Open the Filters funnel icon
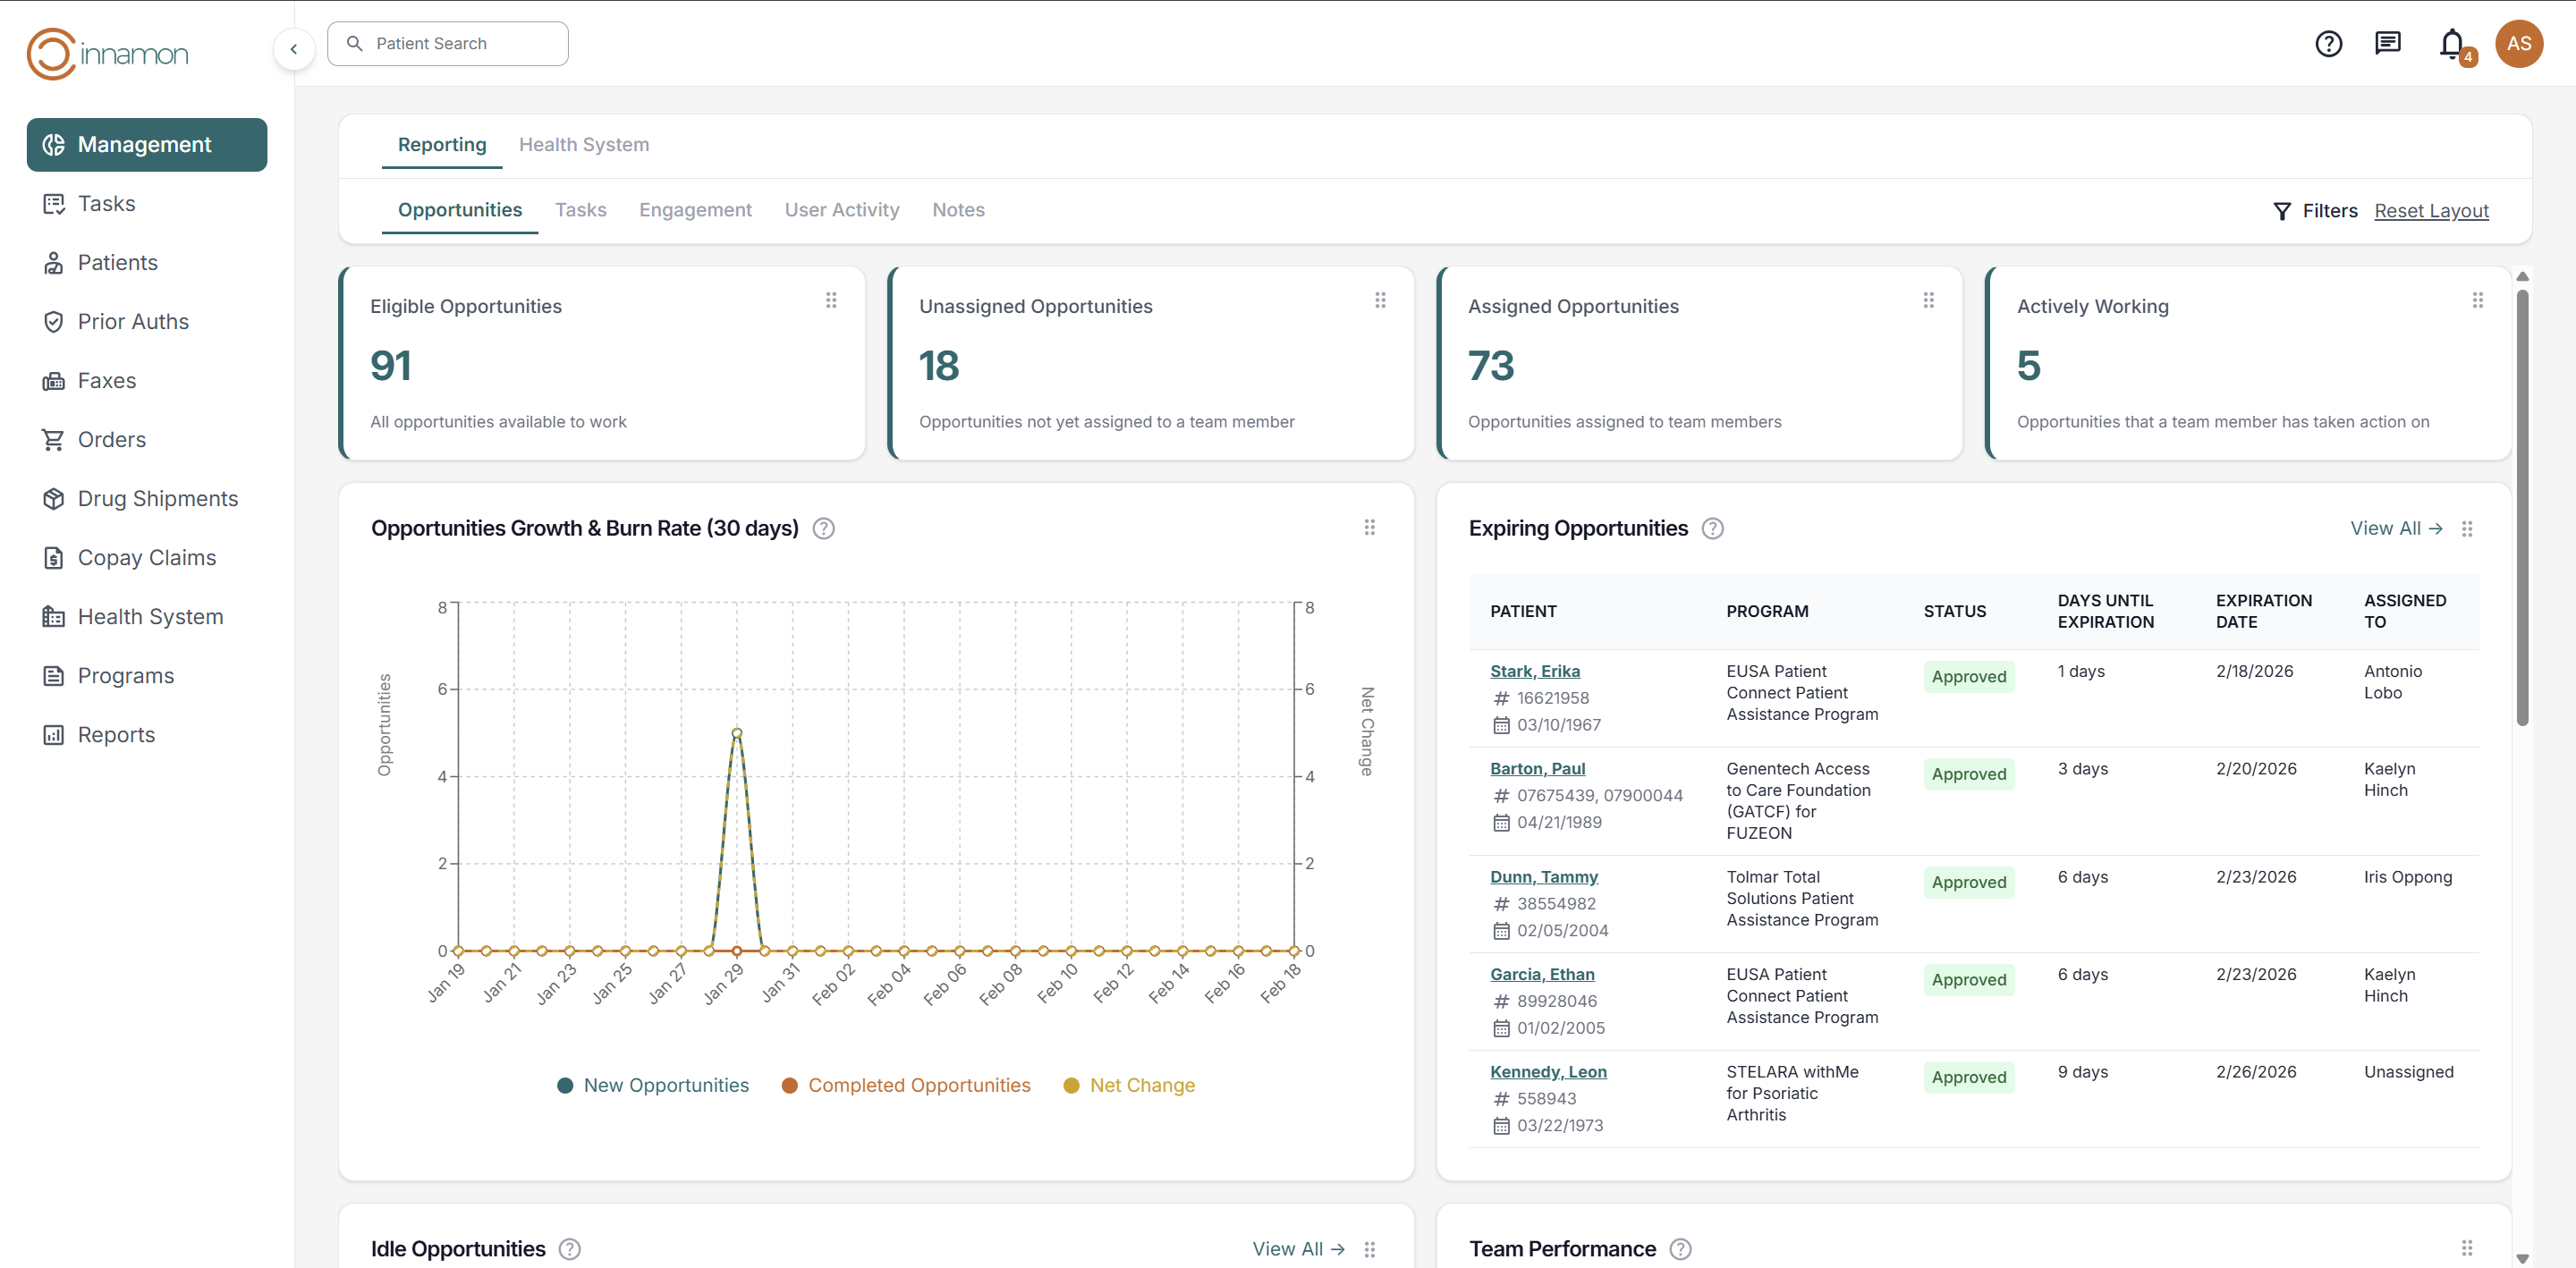 2282,211
